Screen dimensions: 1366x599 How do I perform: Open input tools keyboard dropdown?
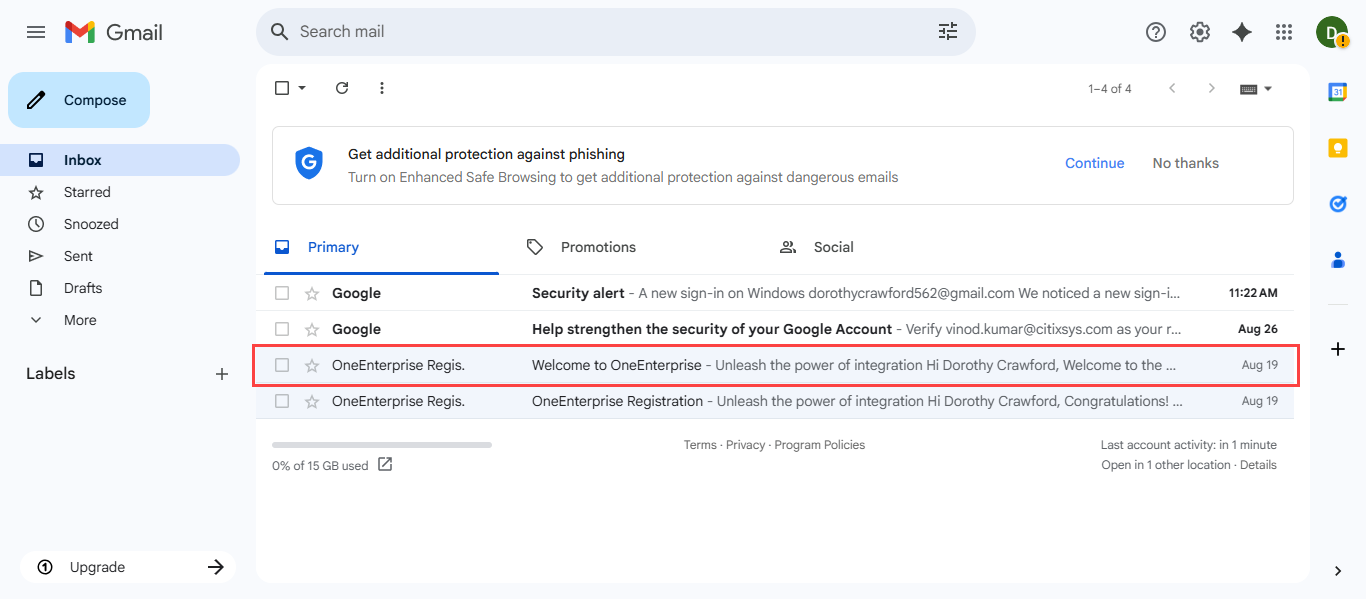click(x=1268, y=89)
